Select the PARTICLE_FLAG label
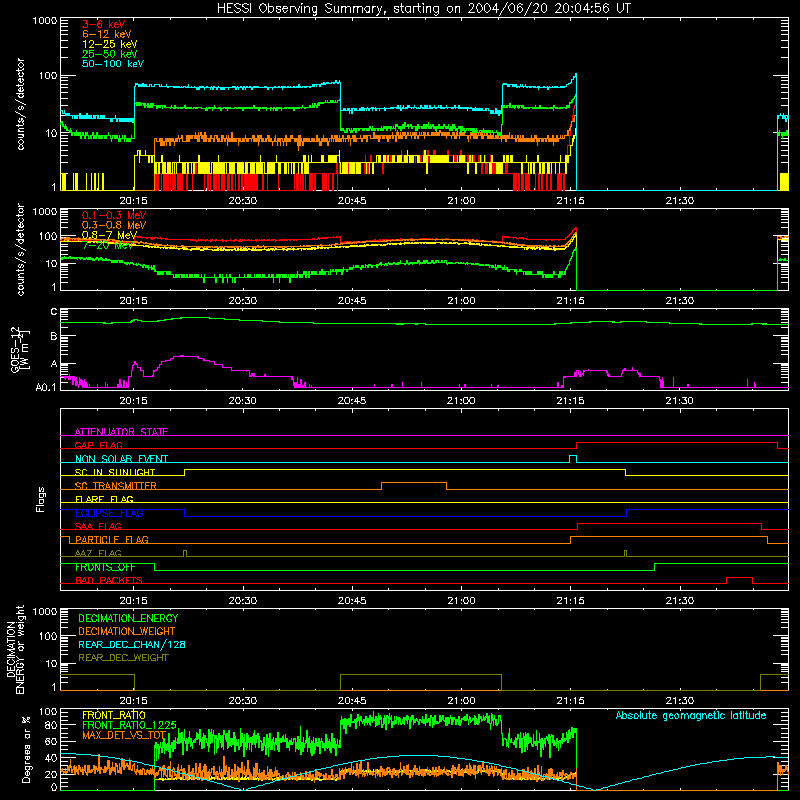Viewport: 800px width, 800px height. click(112, 540)
